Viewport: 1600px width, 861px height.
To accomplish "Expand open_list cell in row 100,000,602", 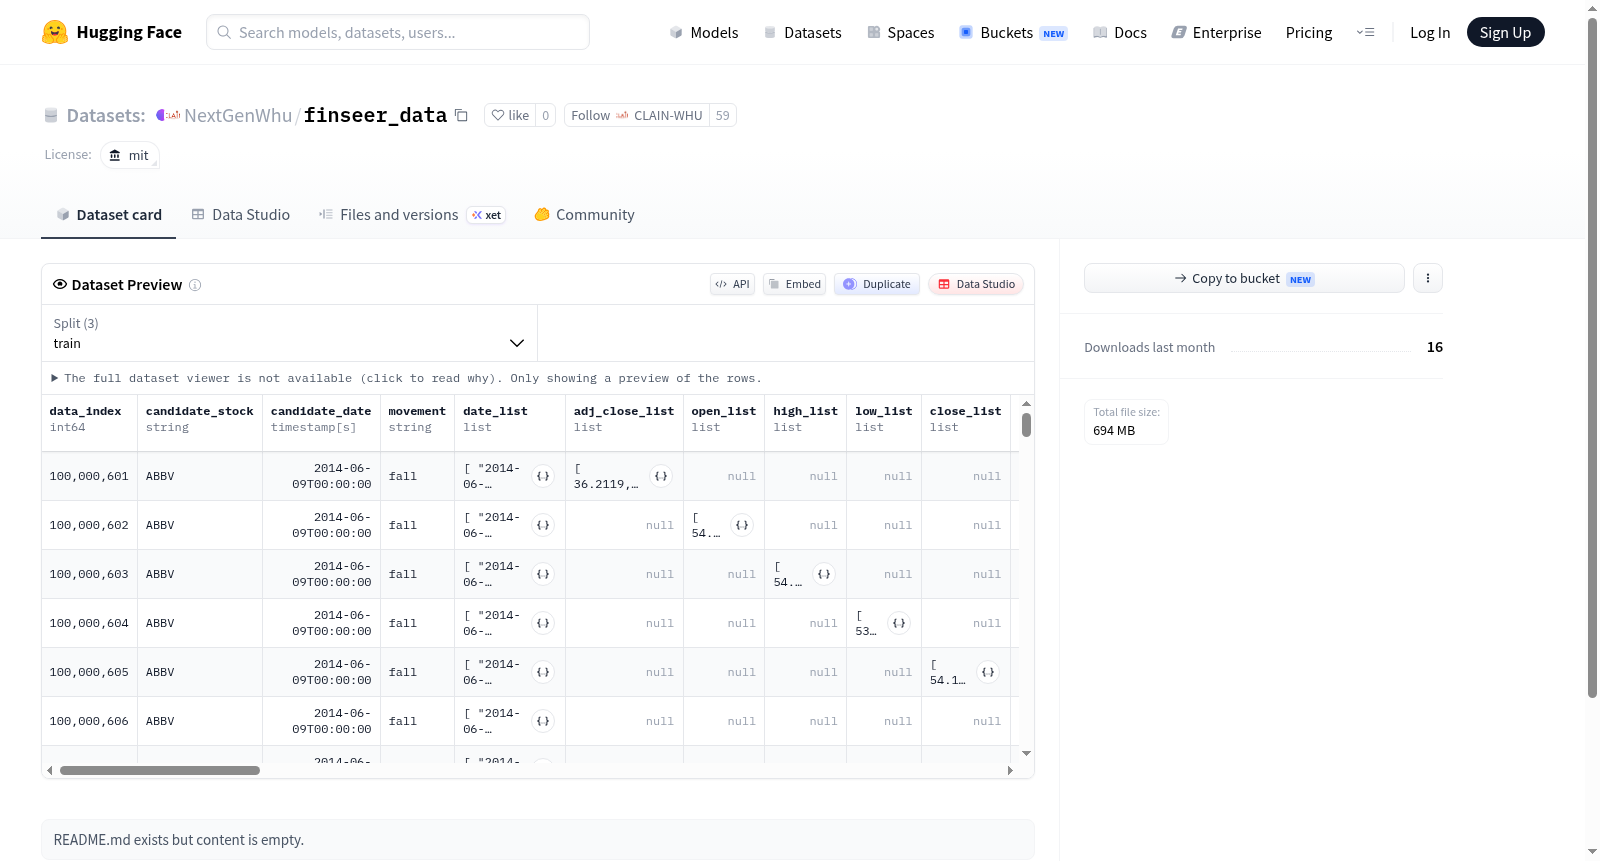I will pos(742,525).
